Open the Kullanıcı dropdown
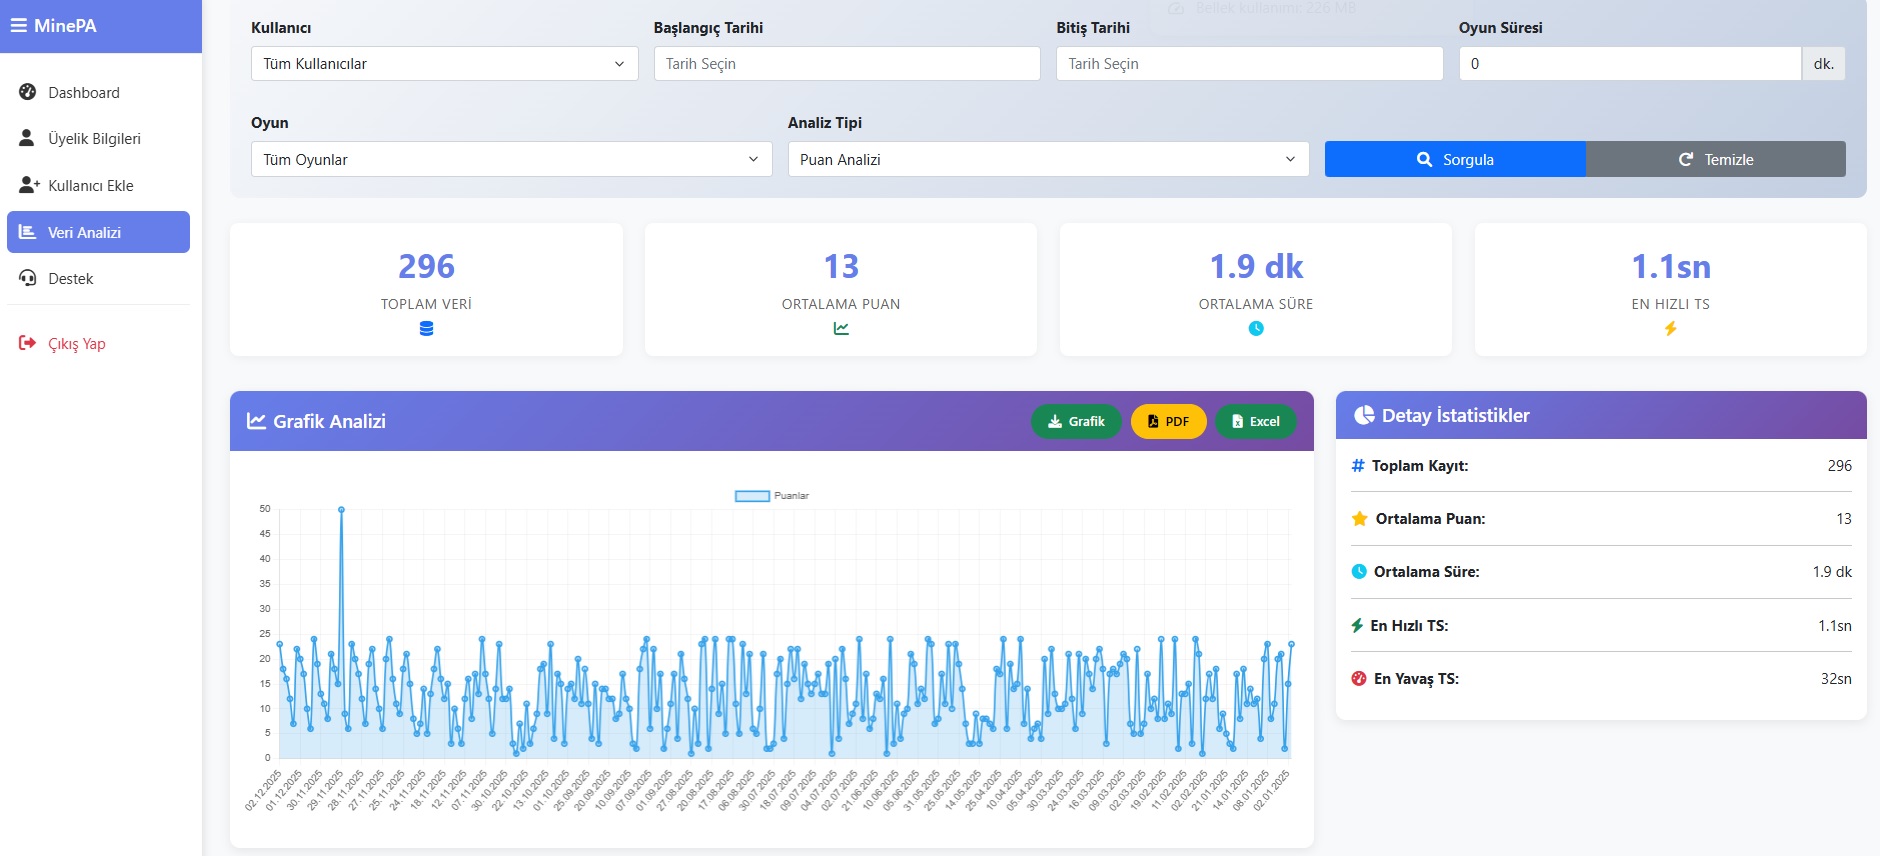This screenshot has height=856, width=1880. click(444, 64)
